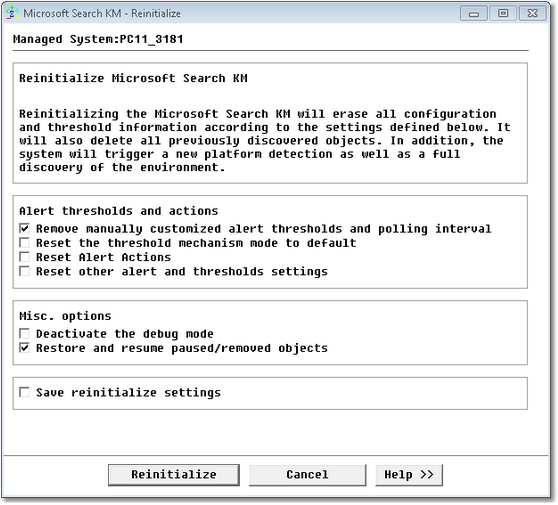This screenshot has height=505, width=558.
Task: Check Save reinitialize settings
Action: point(25,393)
